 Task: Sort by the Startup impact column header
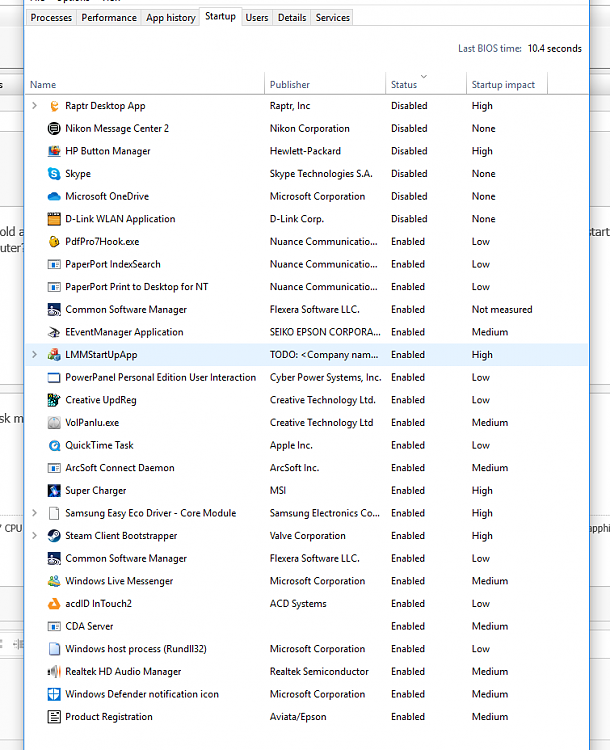point(507,84)
